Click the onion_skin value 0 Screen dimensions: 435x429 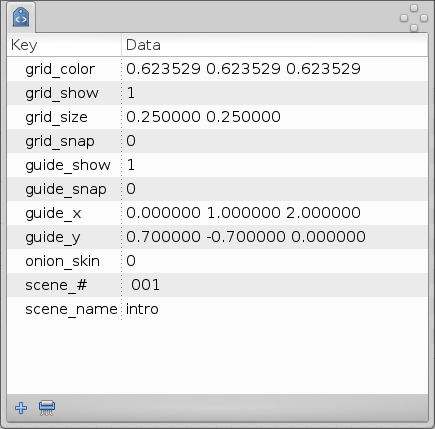tap(131, 261)
